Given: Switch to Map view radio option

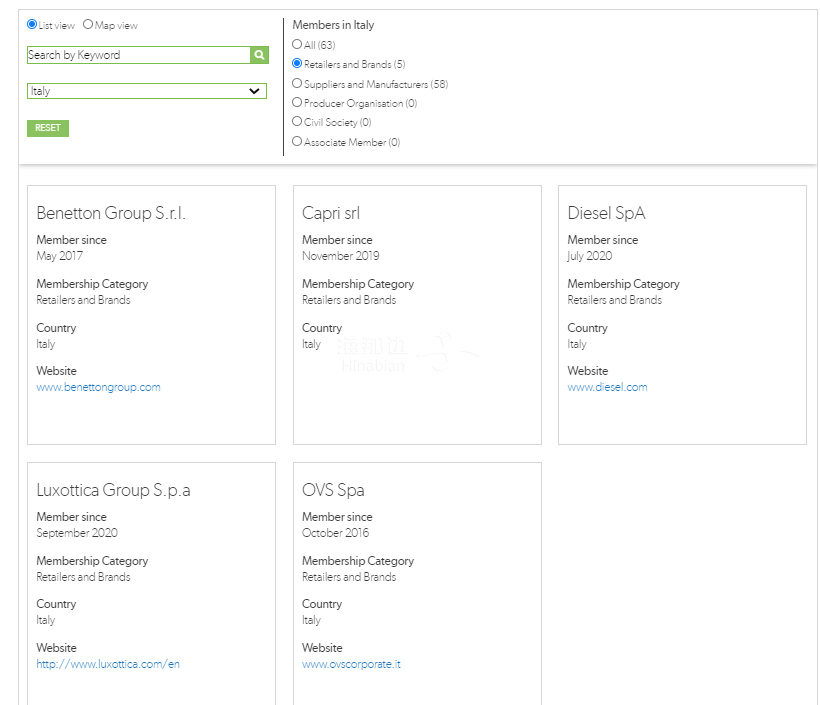Looking at the screenshot, I should click(88, 25).
